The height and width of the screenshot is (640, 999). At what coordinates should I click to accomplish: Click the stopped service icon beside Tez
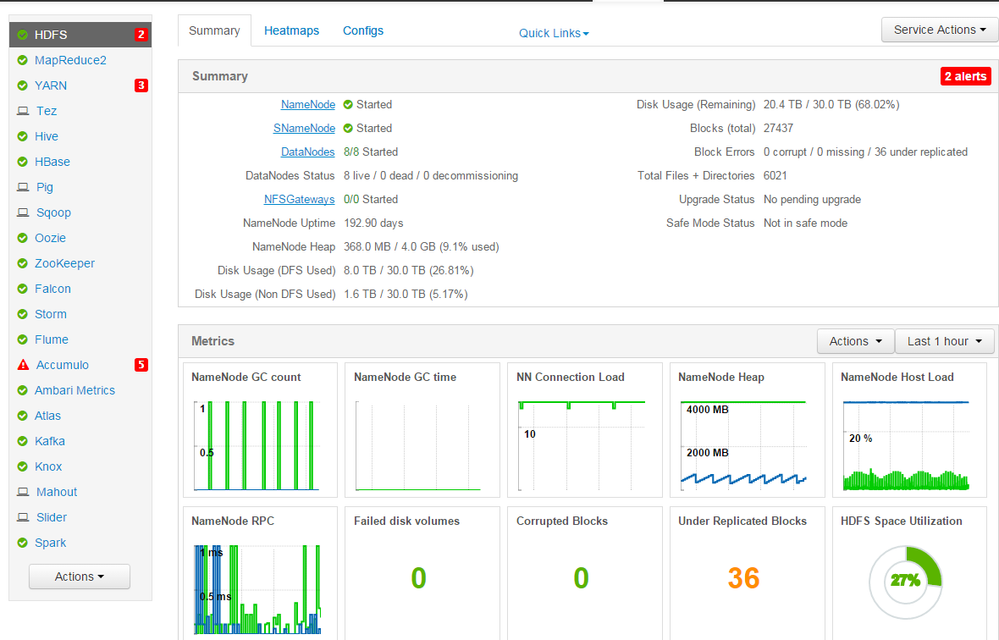[x=23, y=110]
